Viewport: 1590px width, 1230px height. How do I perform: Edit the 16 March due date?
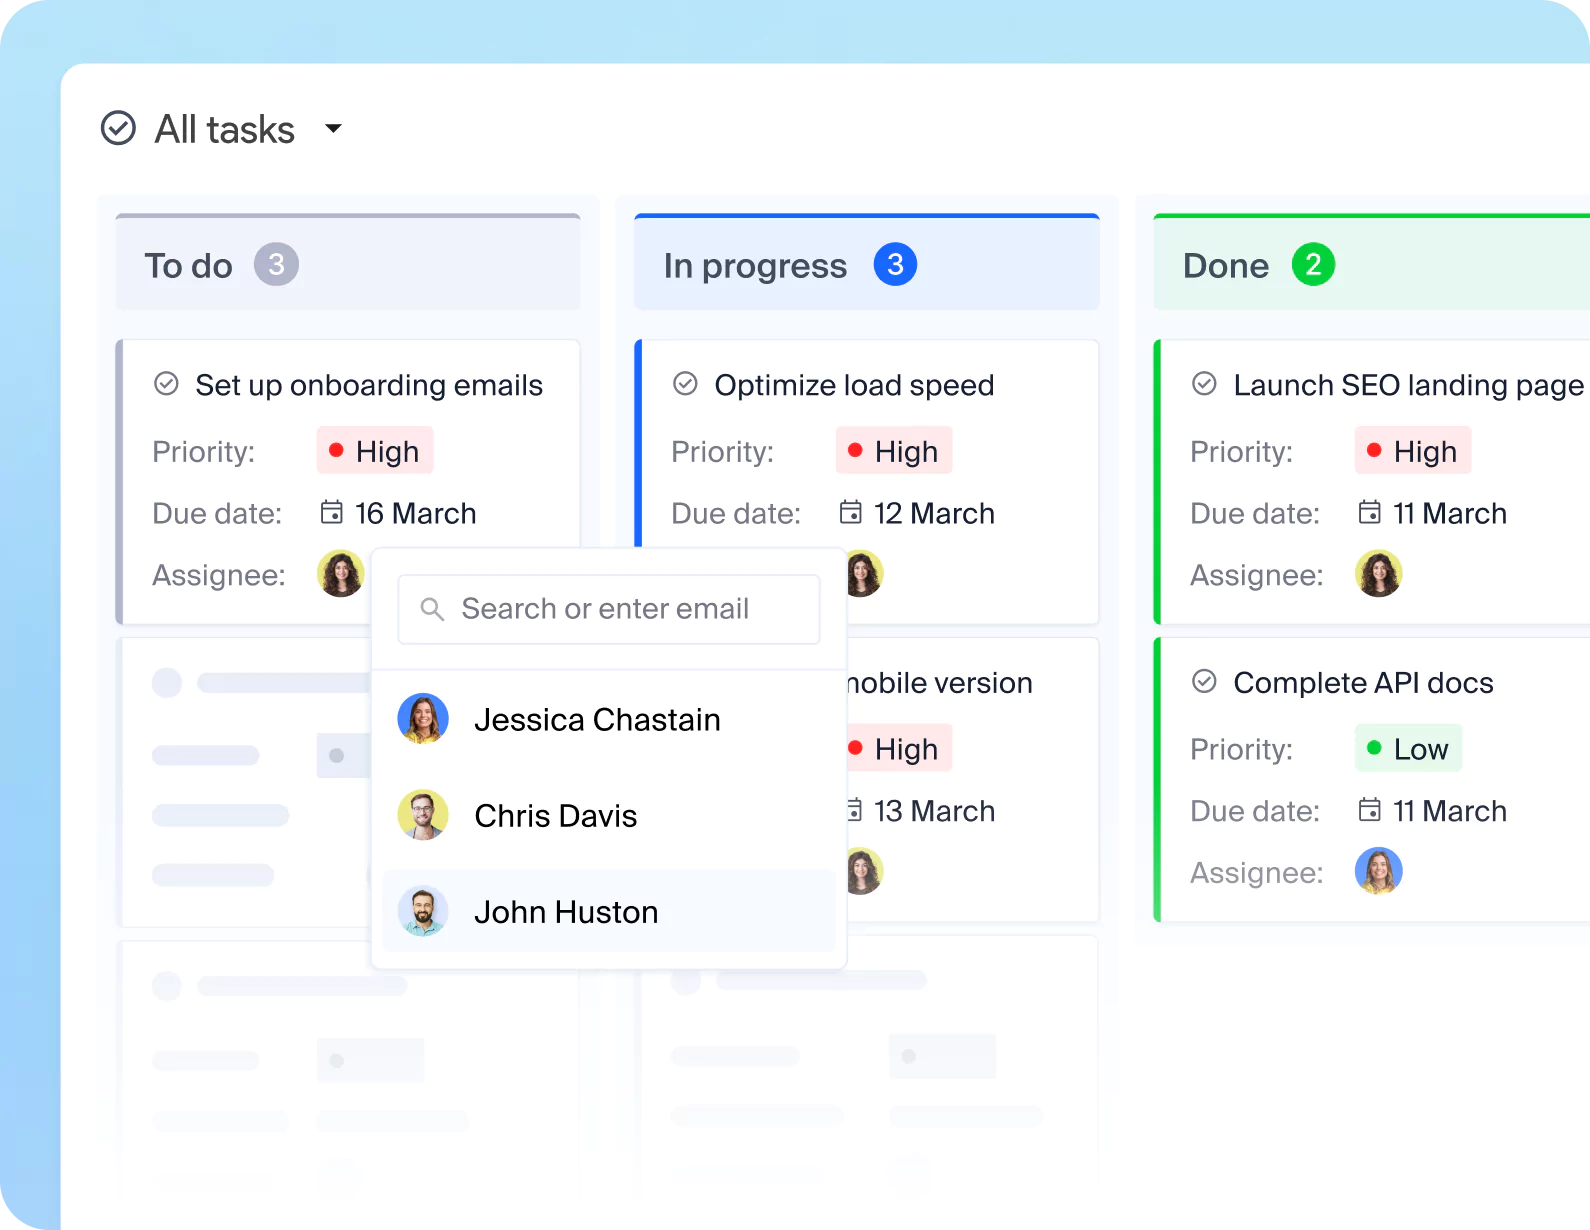[x=416, y=514]
